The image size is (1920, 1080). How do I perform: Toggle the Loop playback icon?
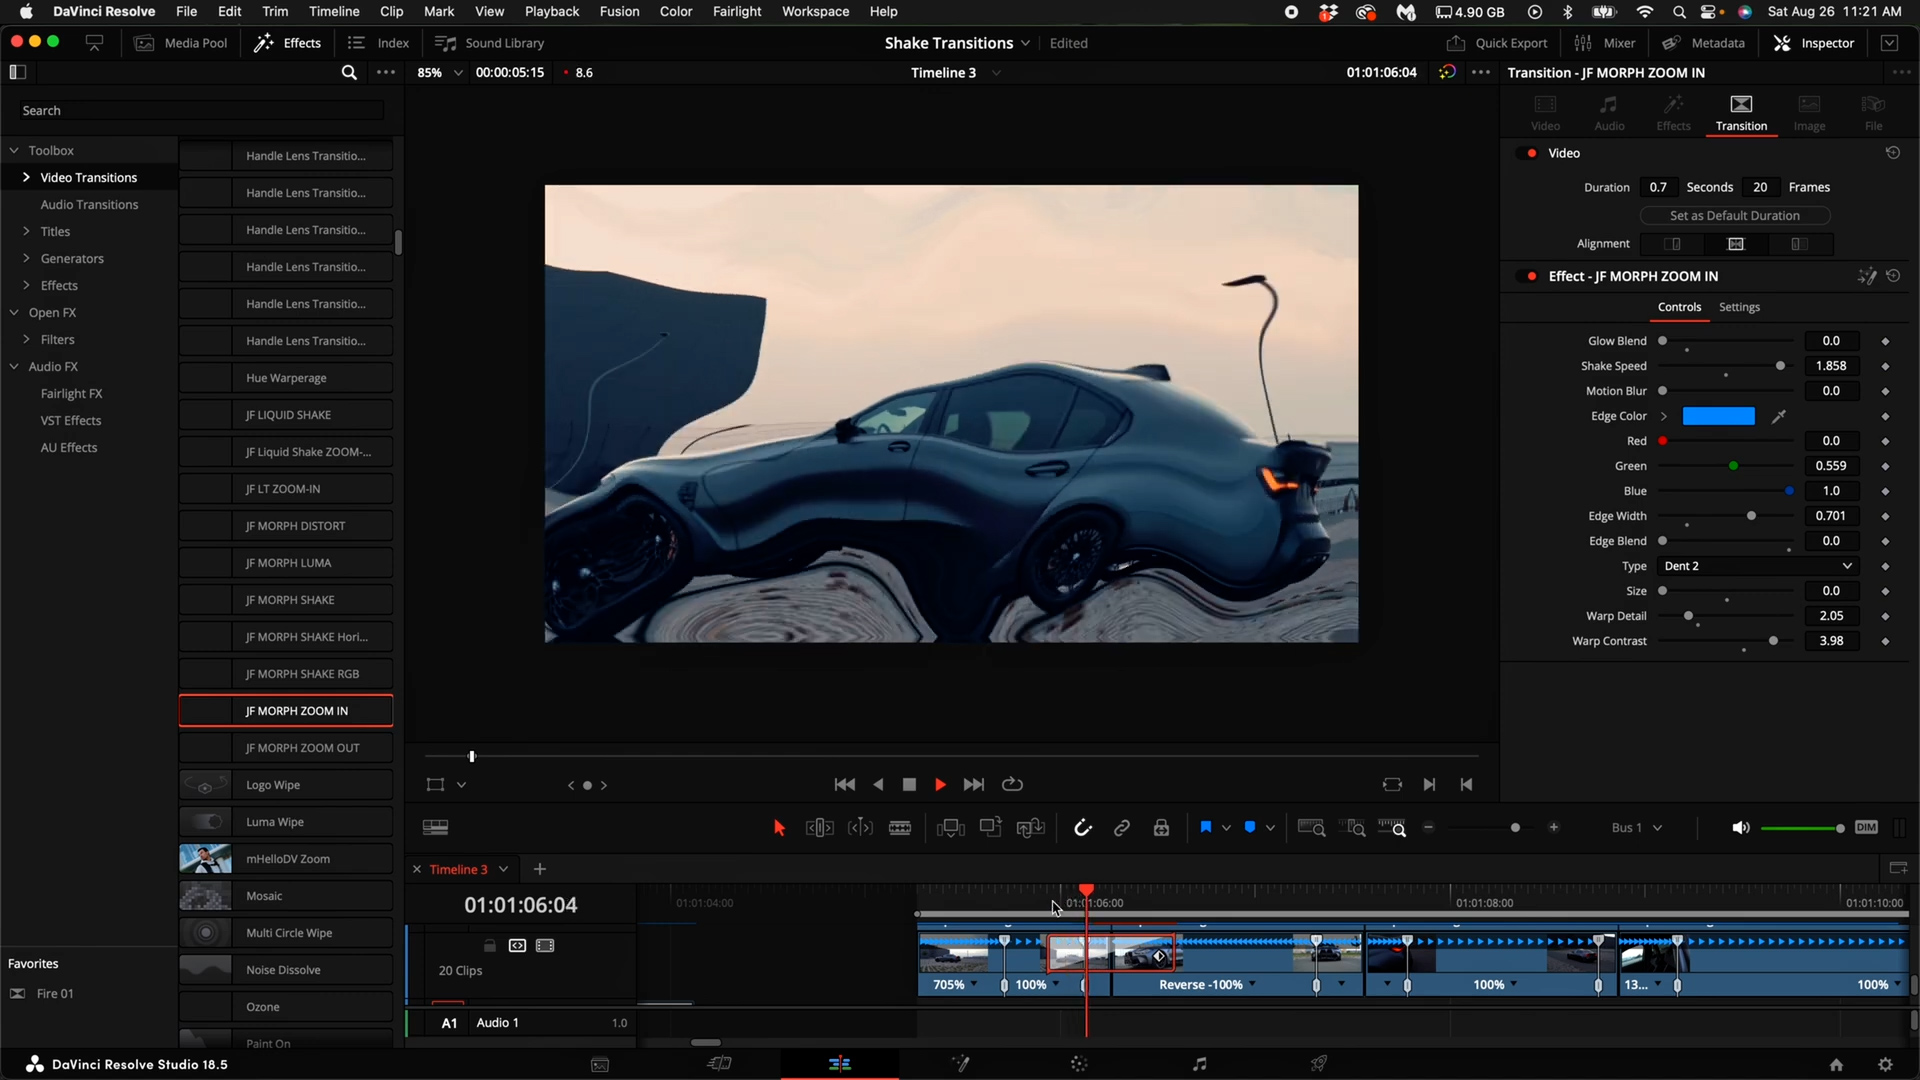(1012, 785)
